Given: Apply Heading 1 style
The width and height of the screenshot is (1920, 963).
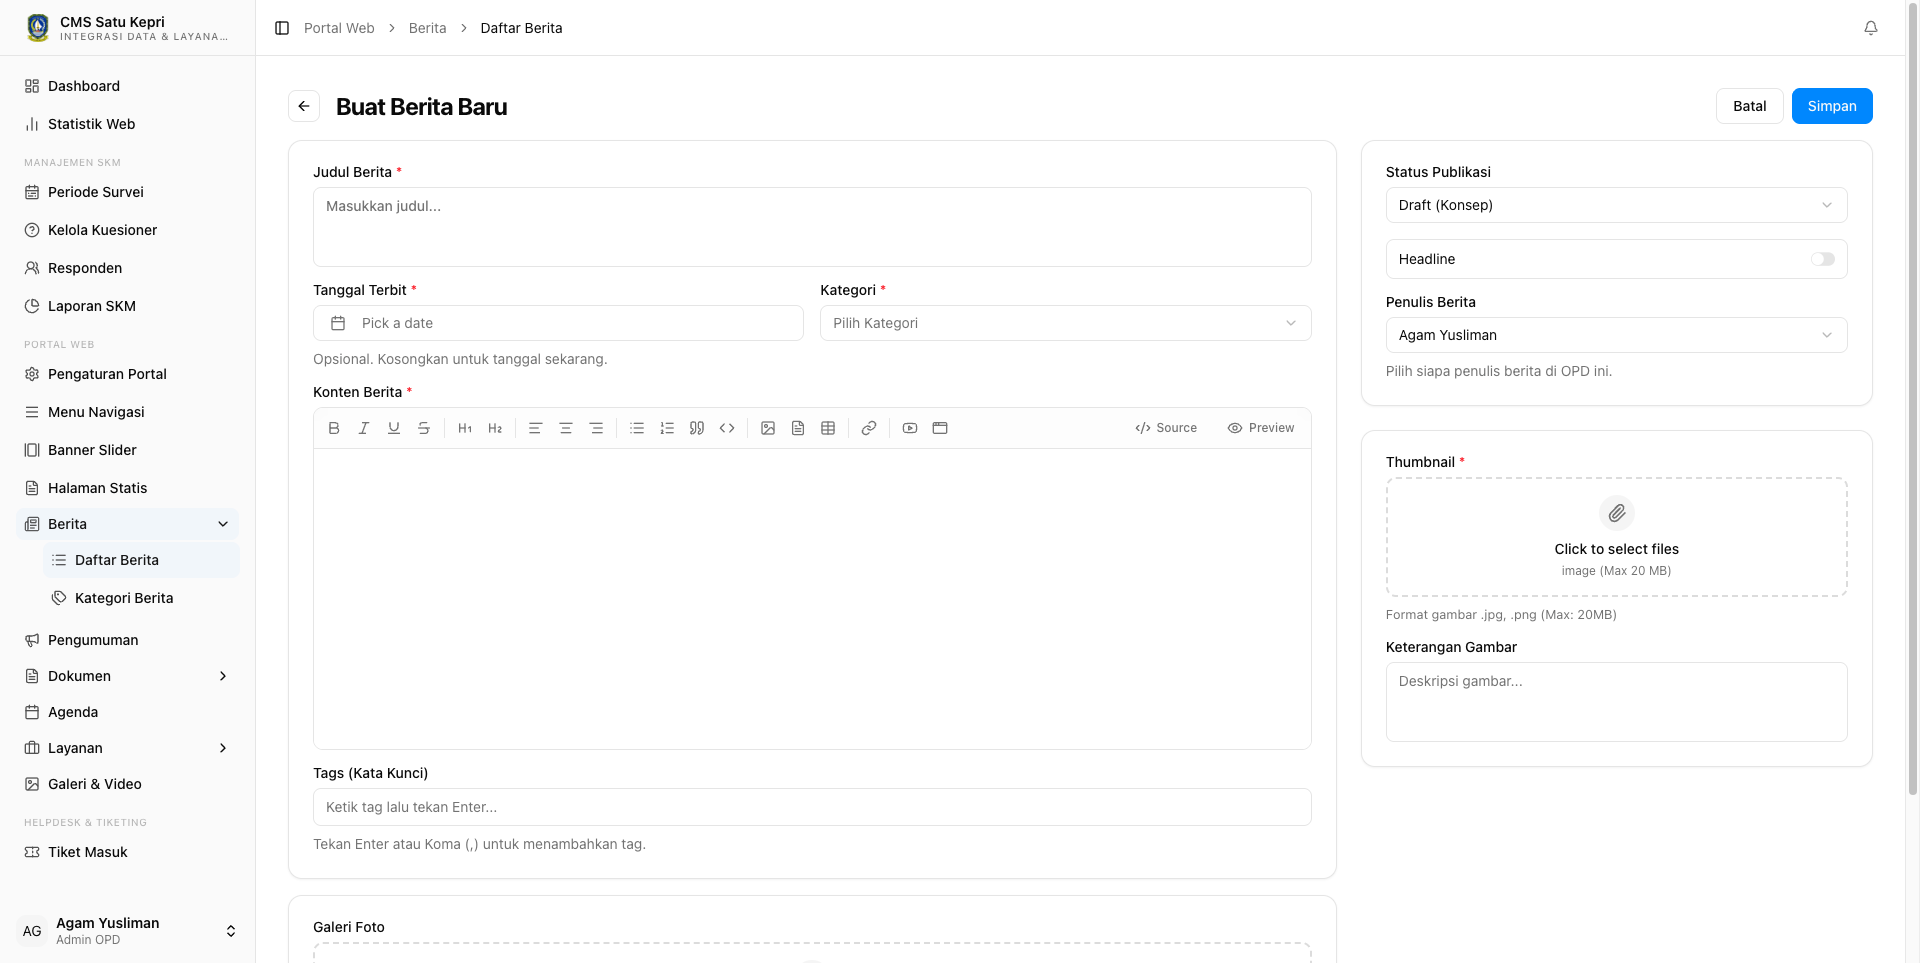Looking at the screenshot, I should pos(465,428).
